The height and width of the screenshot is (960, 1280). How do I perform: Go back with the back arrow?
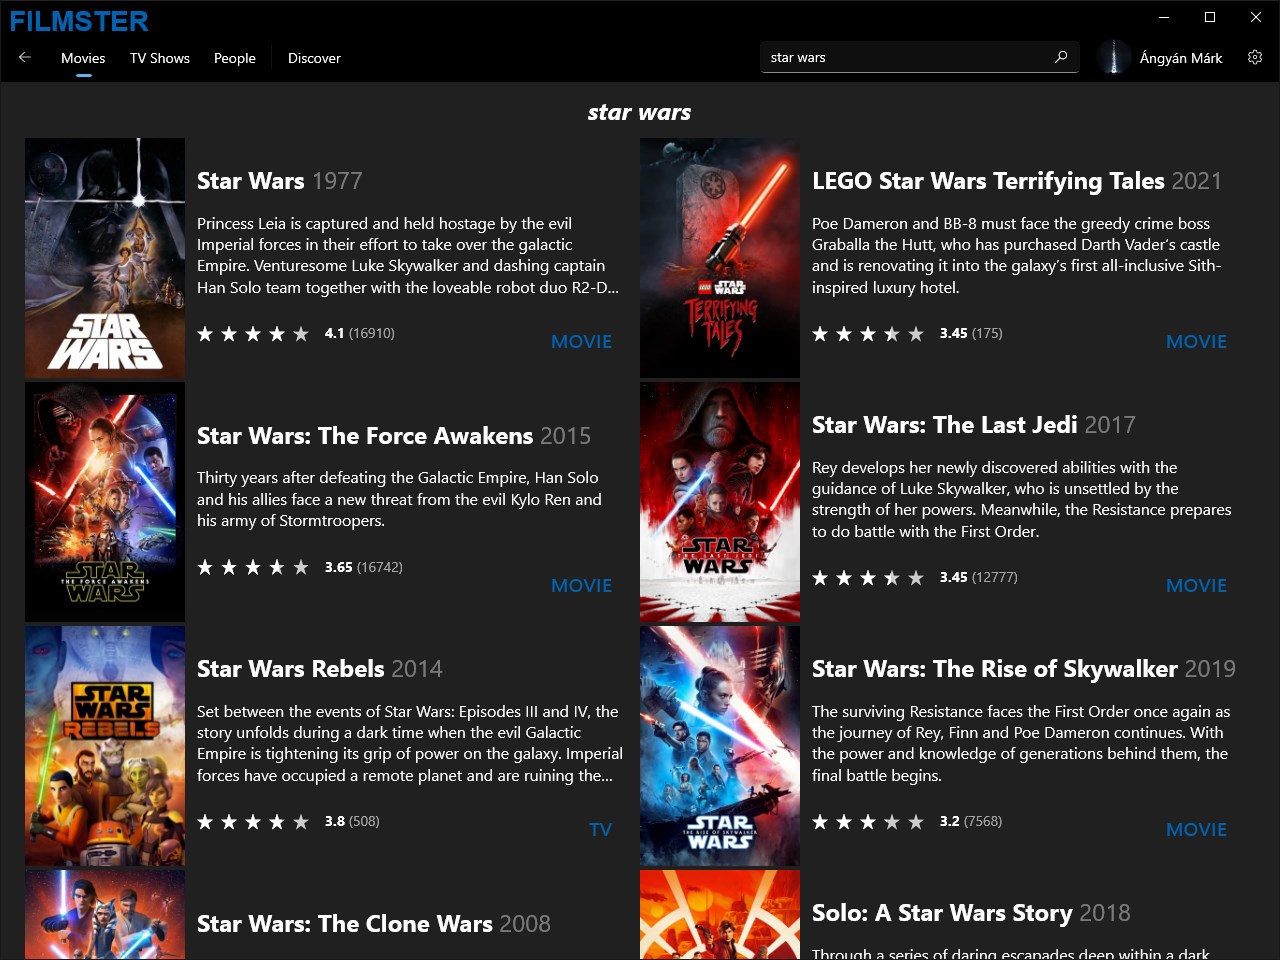click(x=25, y=58)
